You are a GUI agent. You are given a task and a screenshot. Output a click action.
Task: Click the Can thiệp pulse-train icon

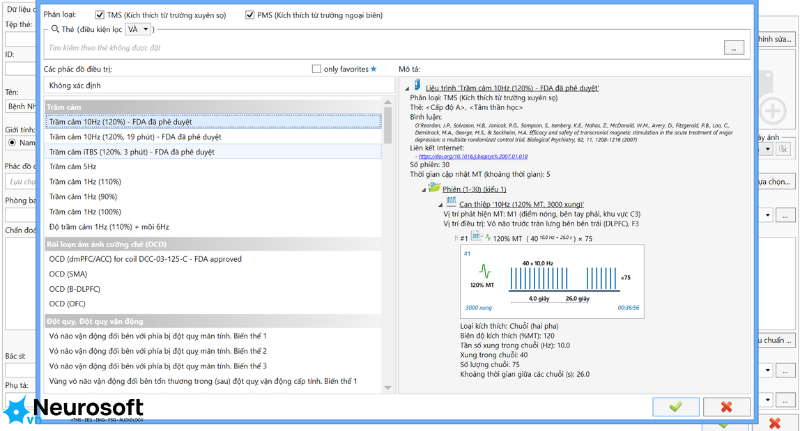[x=451, y=202]
